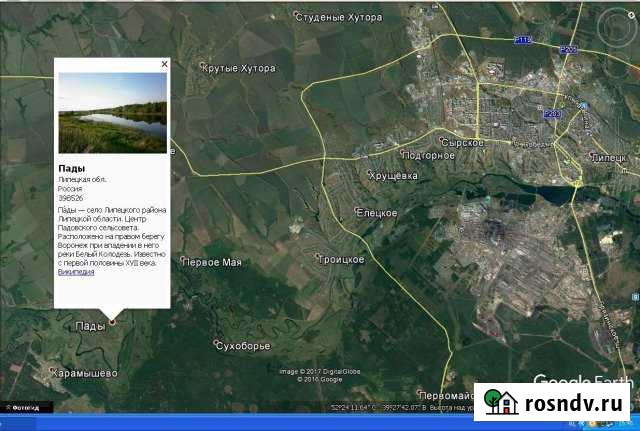640x431 pixels.
Task: Click the Липецк city label
Action: tap(610, 158)
